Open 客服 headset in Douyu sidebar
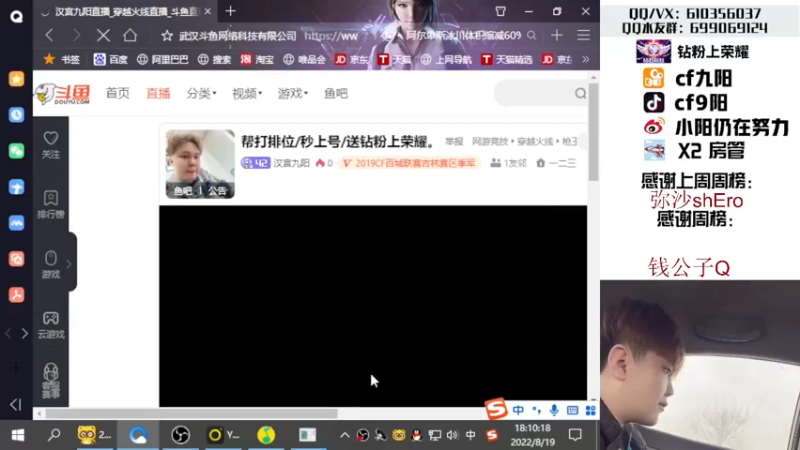Viewport: 800px width, 450px height. [x=51, y=381]
